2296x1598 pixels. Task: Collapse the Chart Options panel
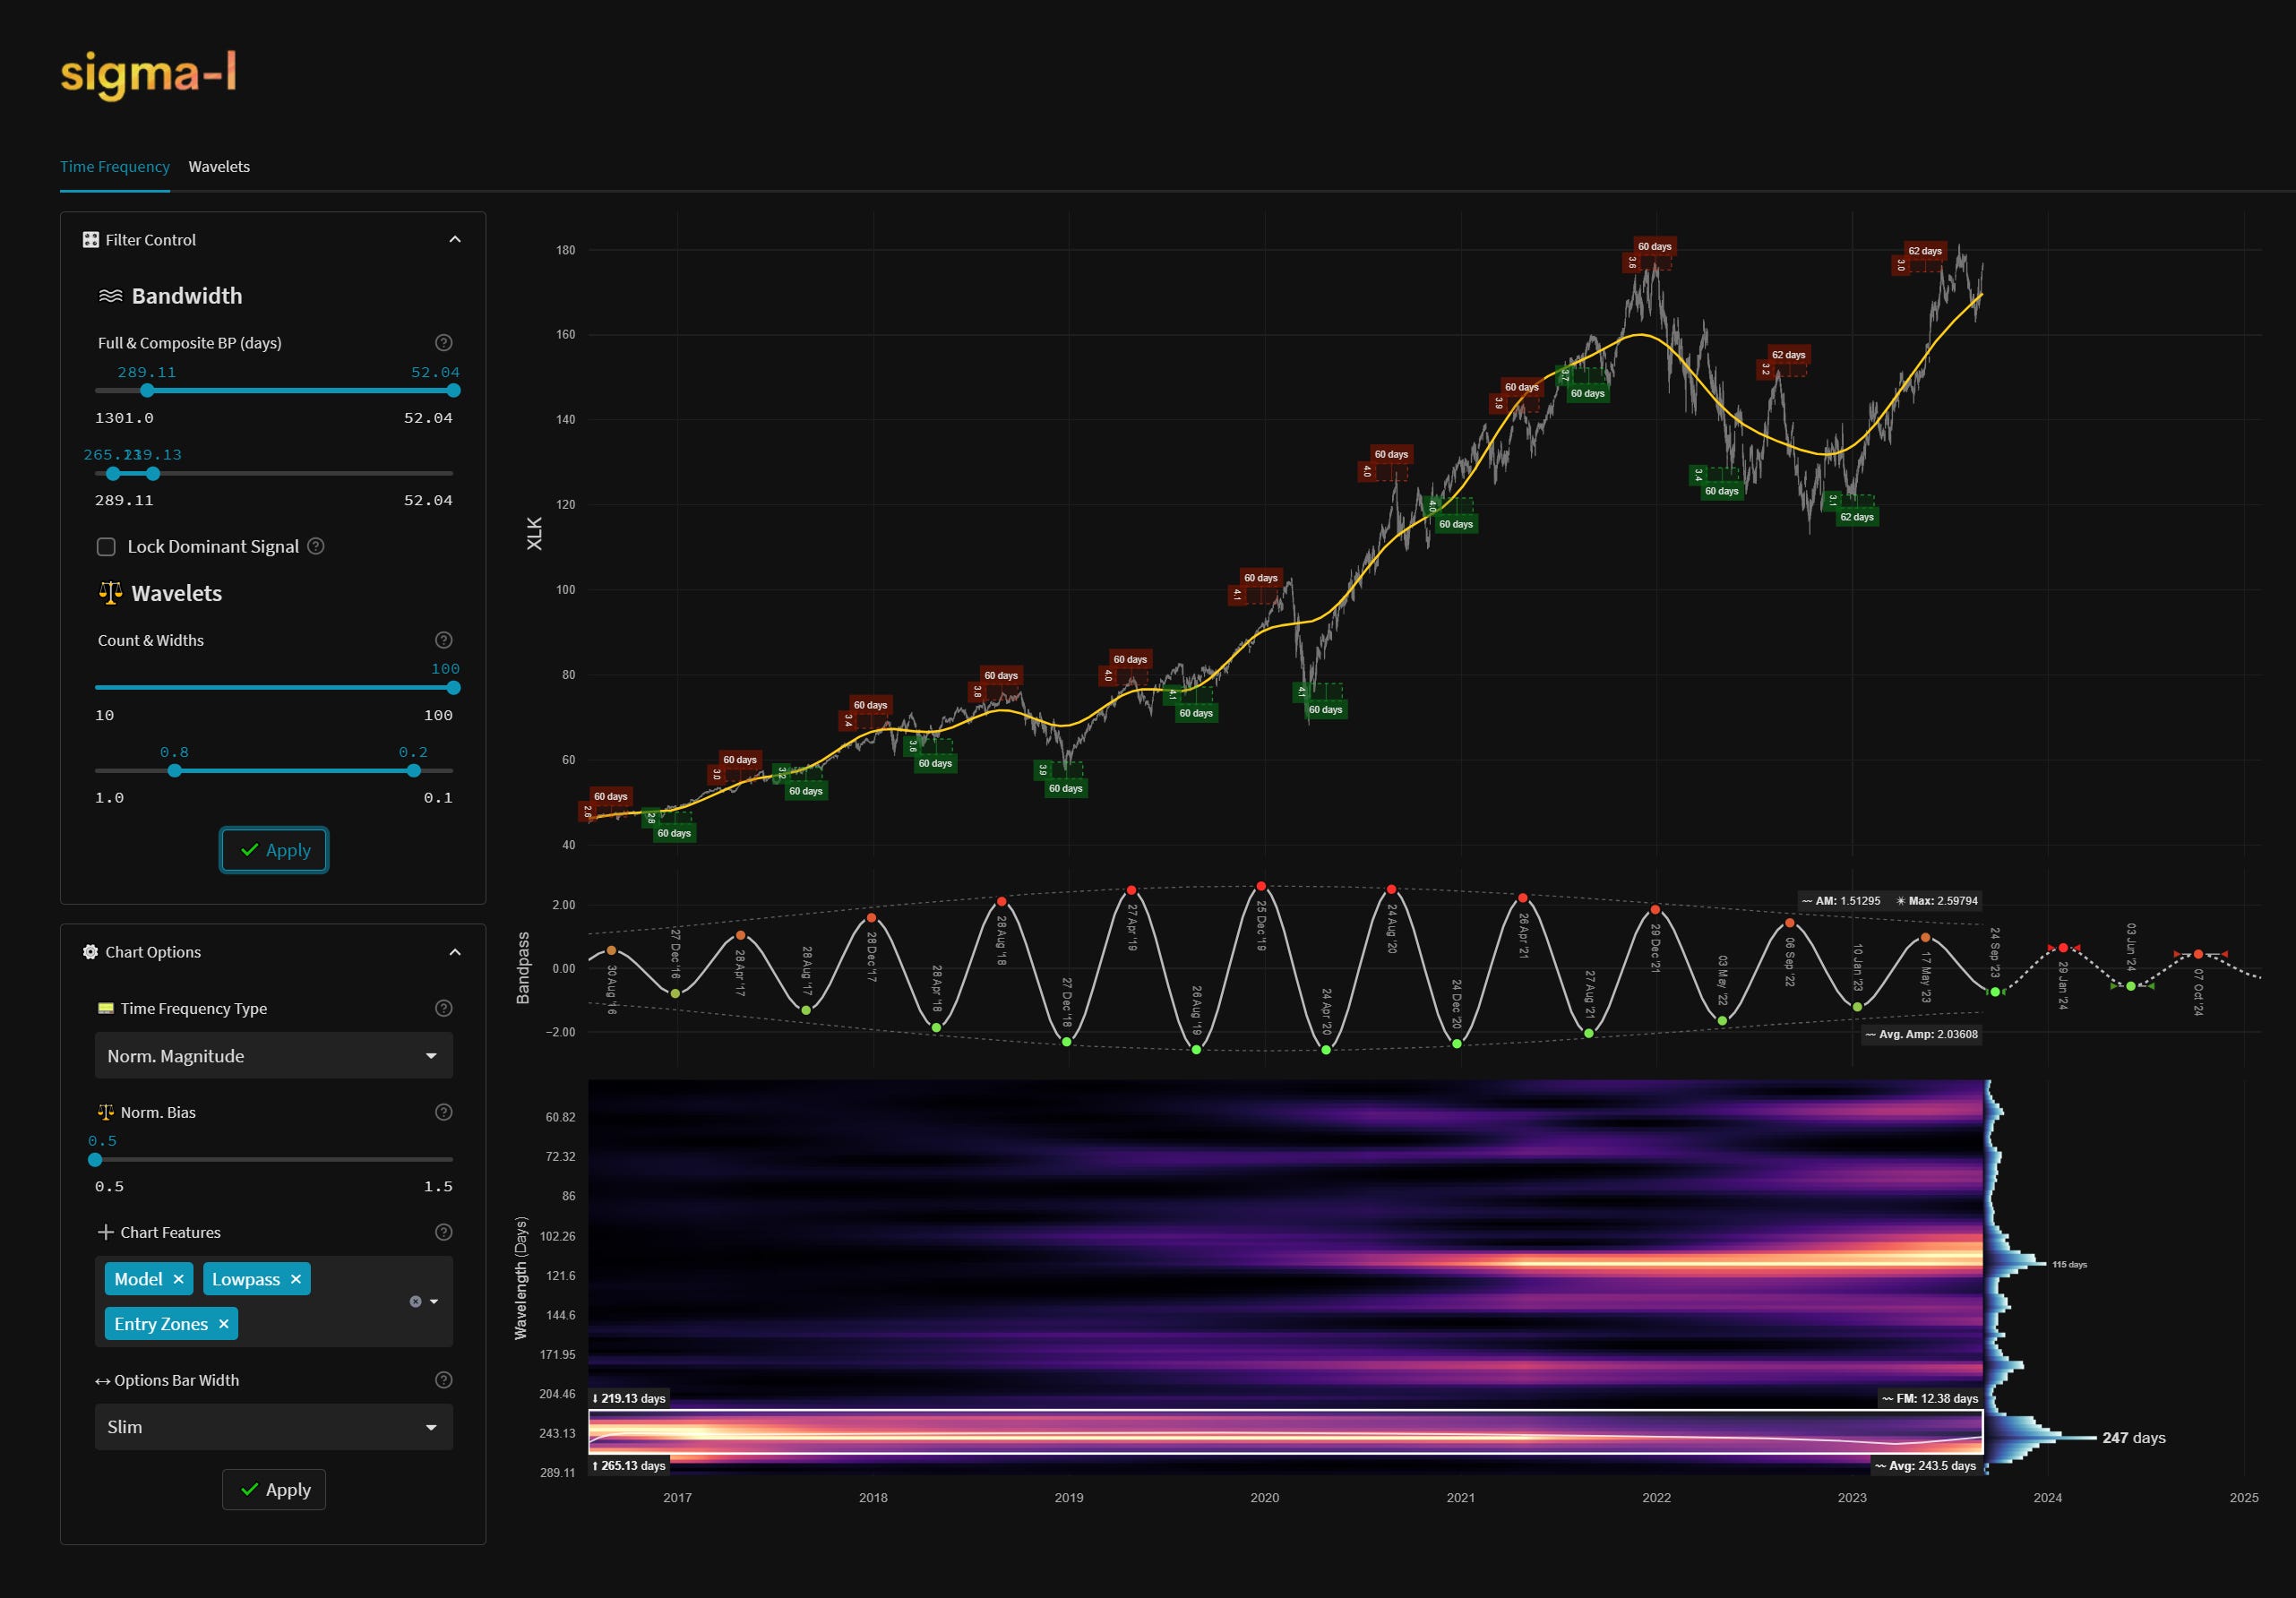coord(455,952)
